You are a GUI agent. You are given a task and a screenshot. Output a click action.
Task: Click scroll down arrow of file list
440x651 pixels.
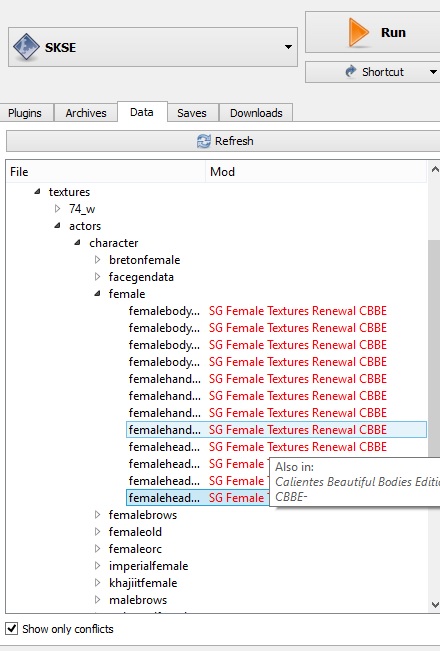click(x=435, y=605)
